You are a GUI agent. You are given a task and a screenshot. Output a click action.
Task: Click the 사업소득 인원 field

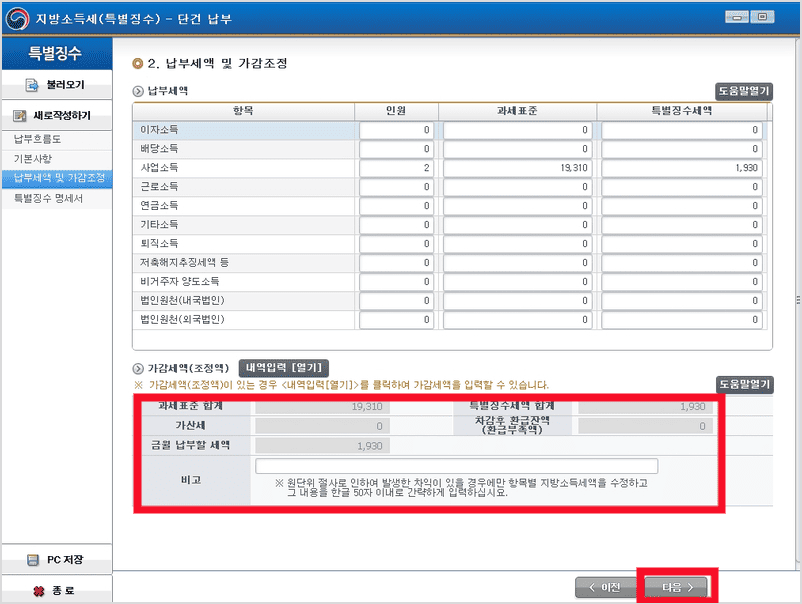[395, 169]
